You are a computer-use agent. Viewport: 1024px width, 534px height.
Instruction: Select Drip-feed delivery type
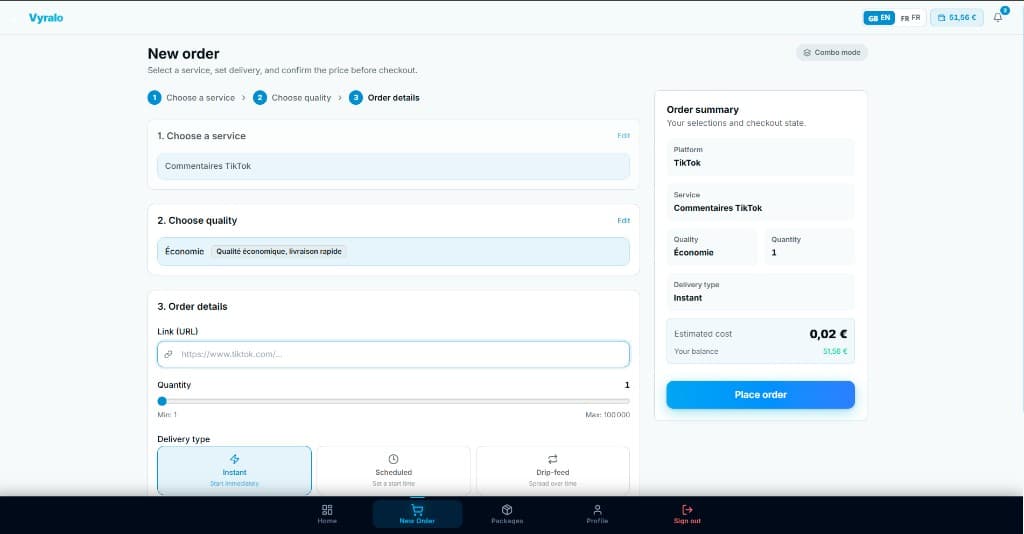coord(552,471)
